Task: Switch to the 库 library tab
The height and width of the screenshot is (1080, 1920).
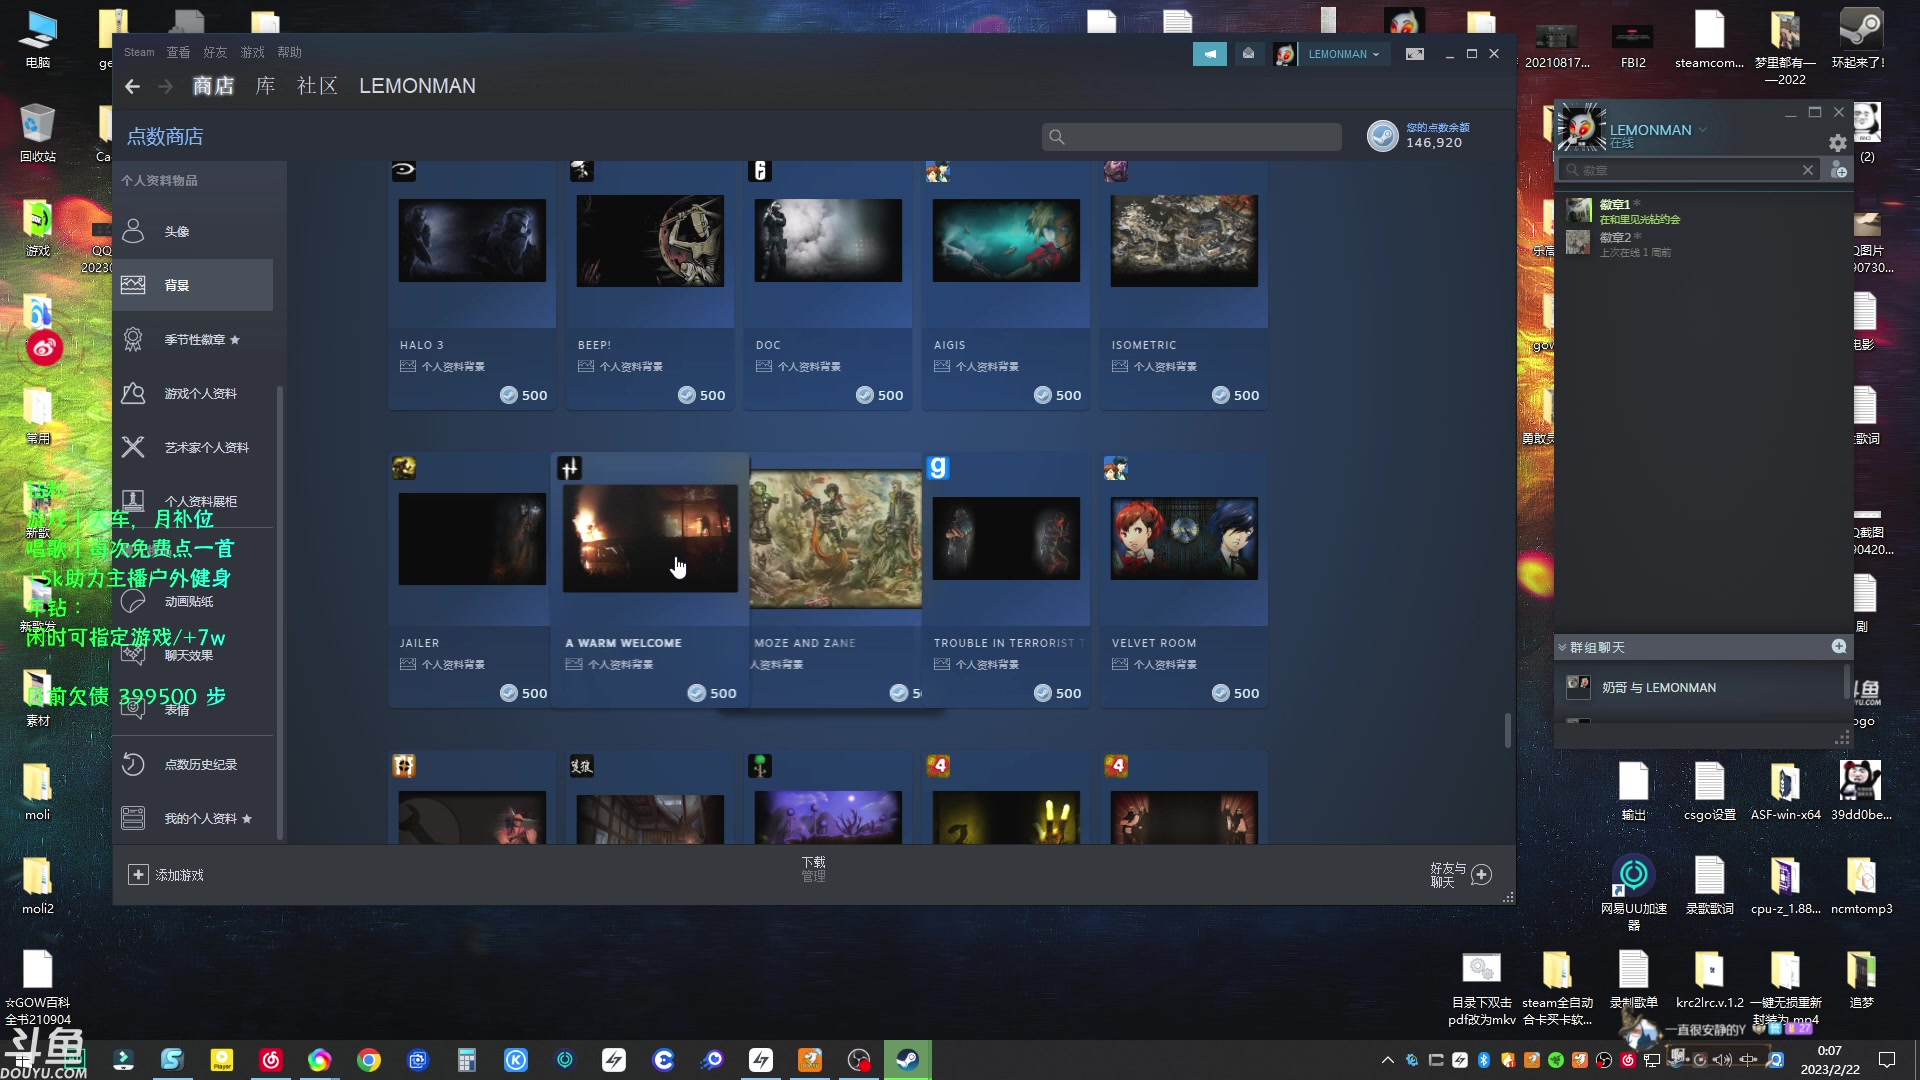Action: (x=265, y=86)
